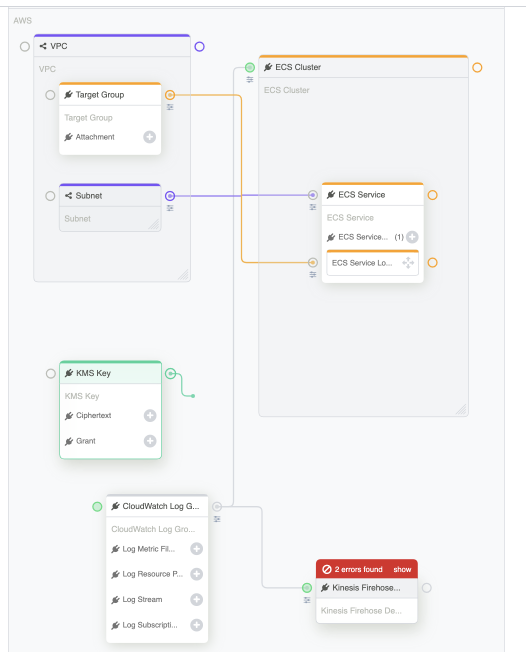526x652 pixels.
Task: Click the VPC share icon
Action: pyautogui.click(x=43, y=46)
